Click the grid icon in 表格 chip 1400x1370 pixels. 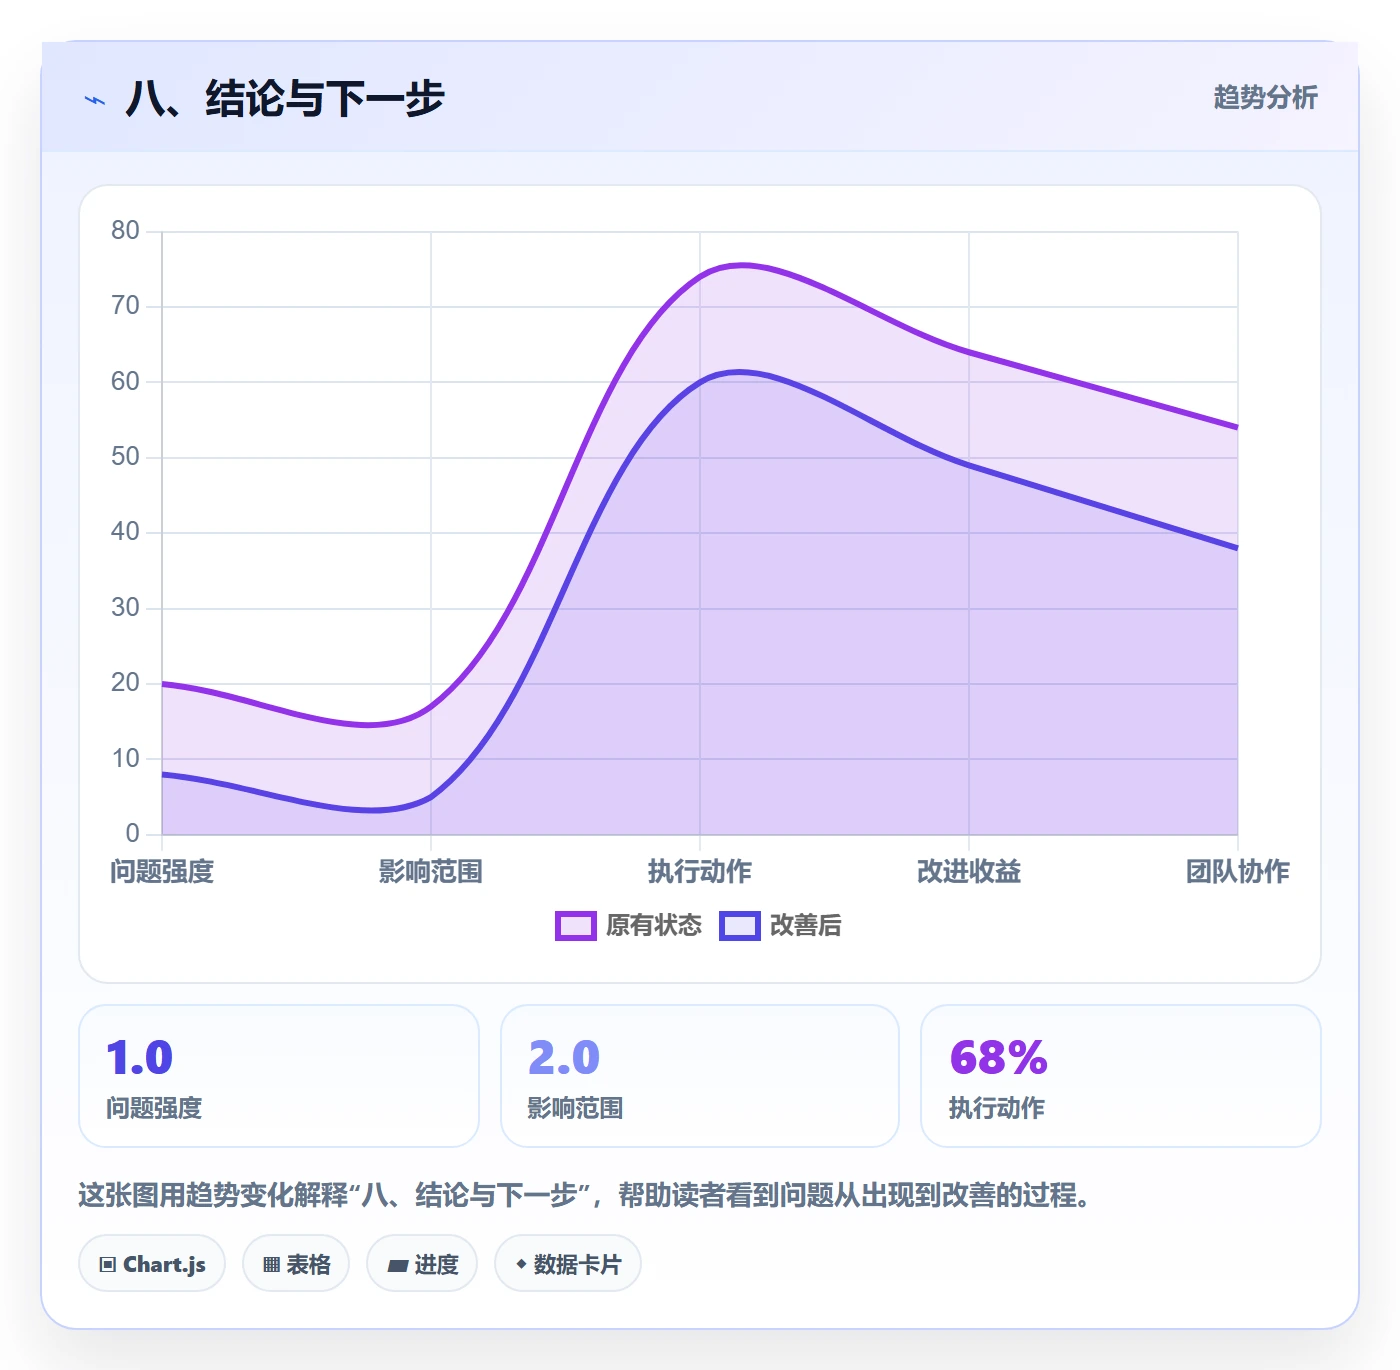271,1265
